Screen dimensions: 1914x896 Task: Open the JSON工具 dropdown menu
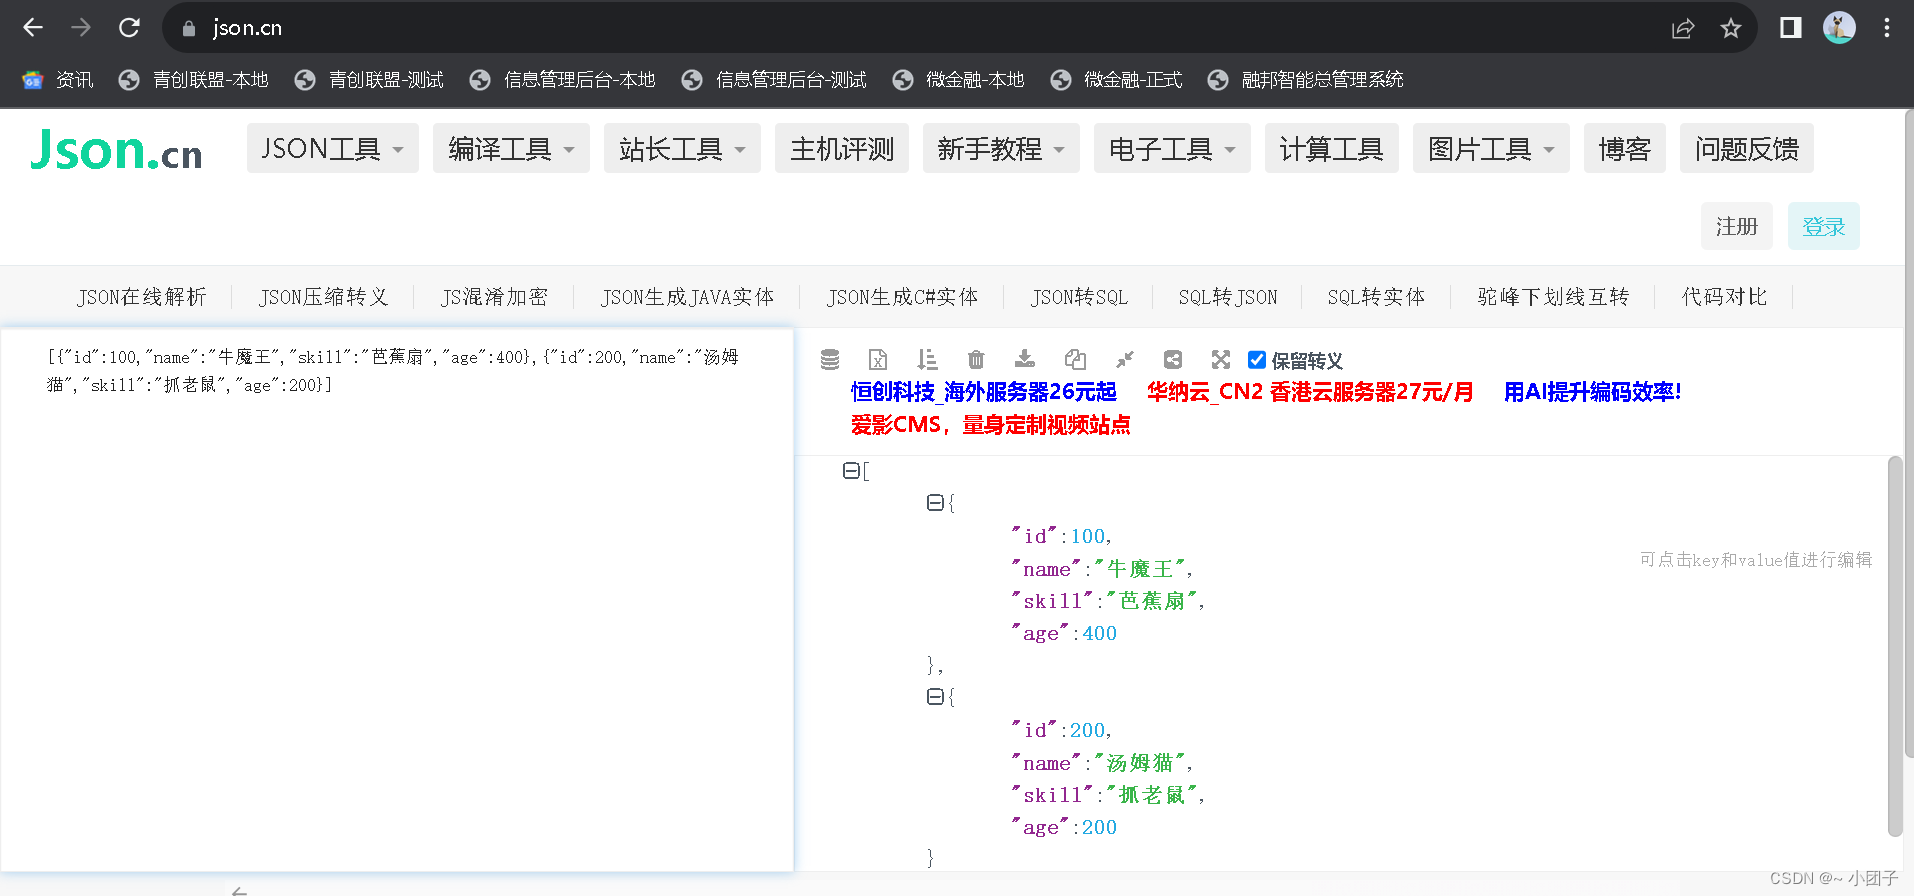coord(333,149)
